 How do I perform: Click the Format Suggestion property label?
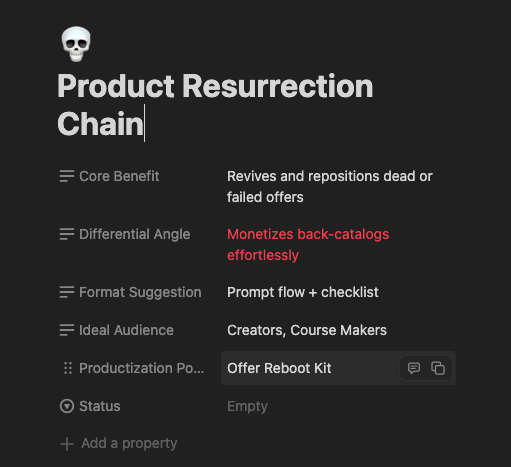tap(140, 292)
